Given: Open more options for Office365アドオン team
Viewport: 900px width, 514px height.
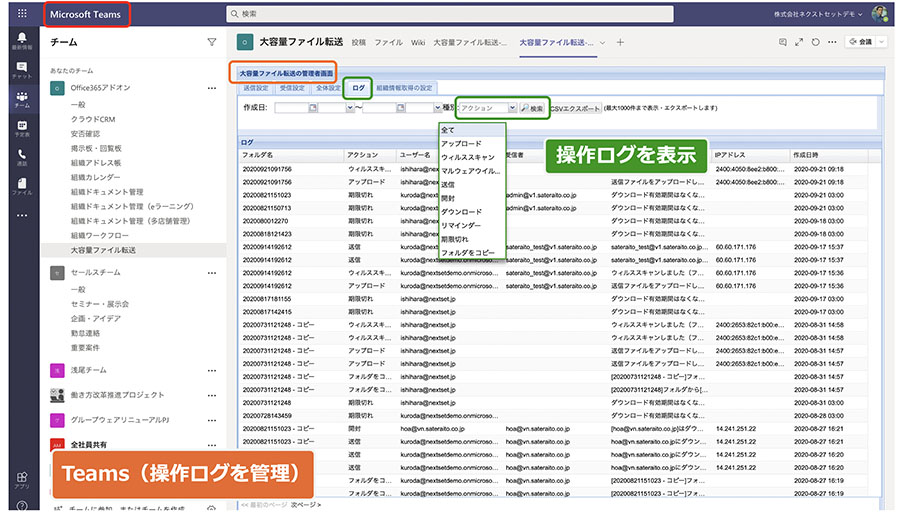Looking at the screenshot, I should click(212, 88).
